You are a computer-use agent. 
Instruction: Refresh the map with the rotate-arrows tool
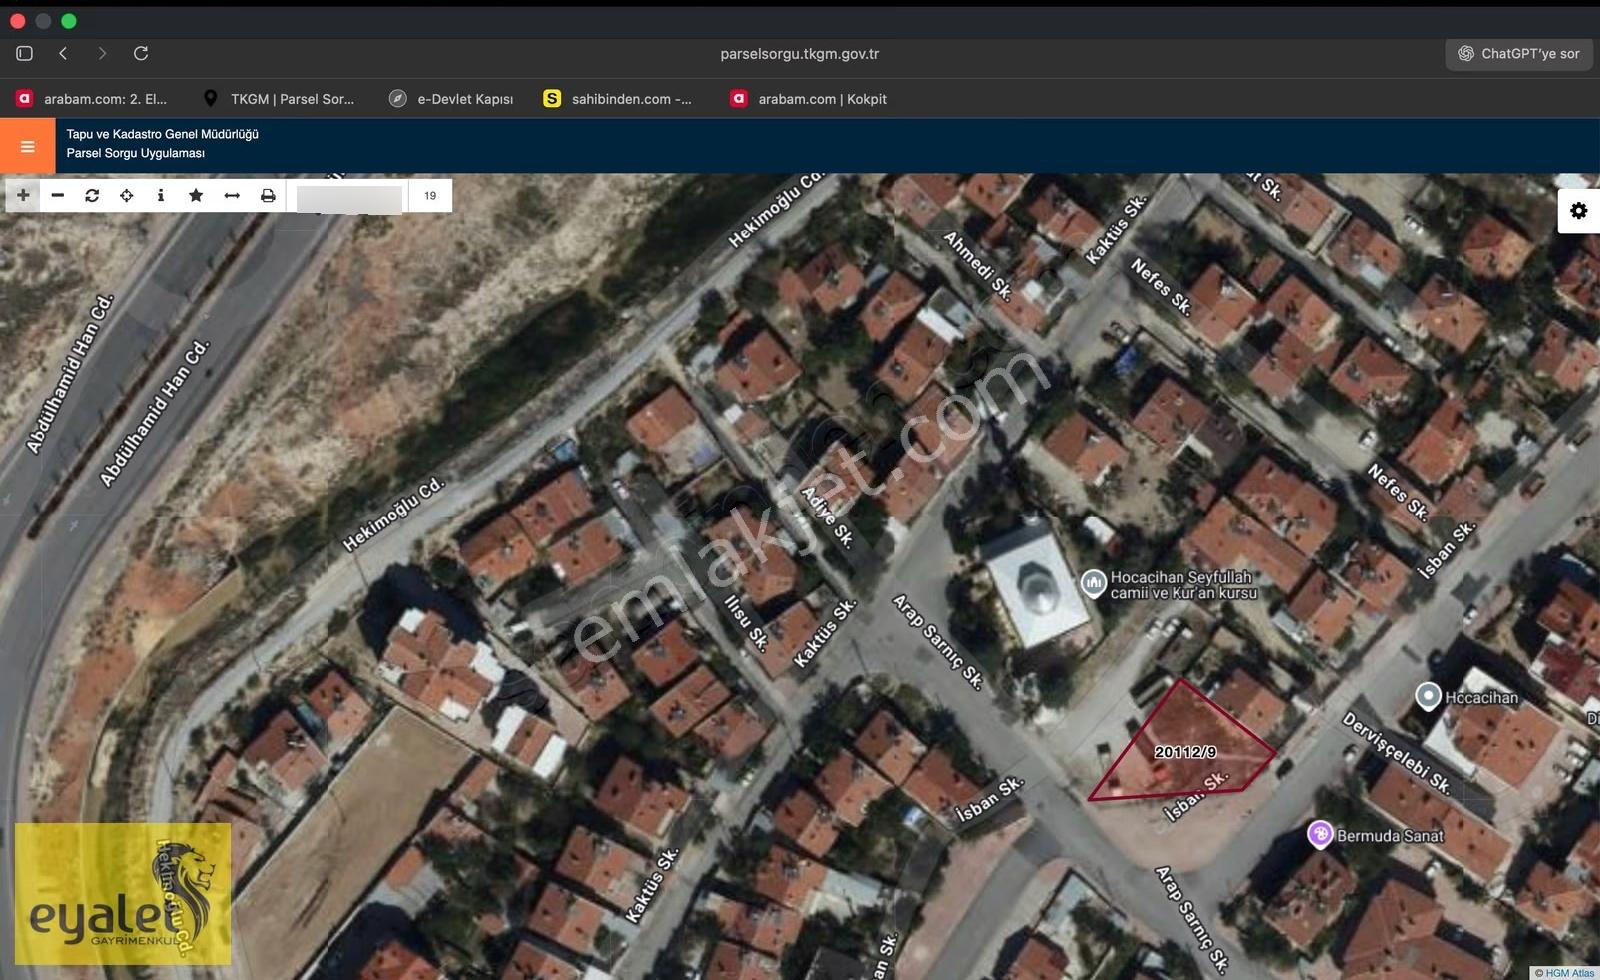click(x=92, y=195)
